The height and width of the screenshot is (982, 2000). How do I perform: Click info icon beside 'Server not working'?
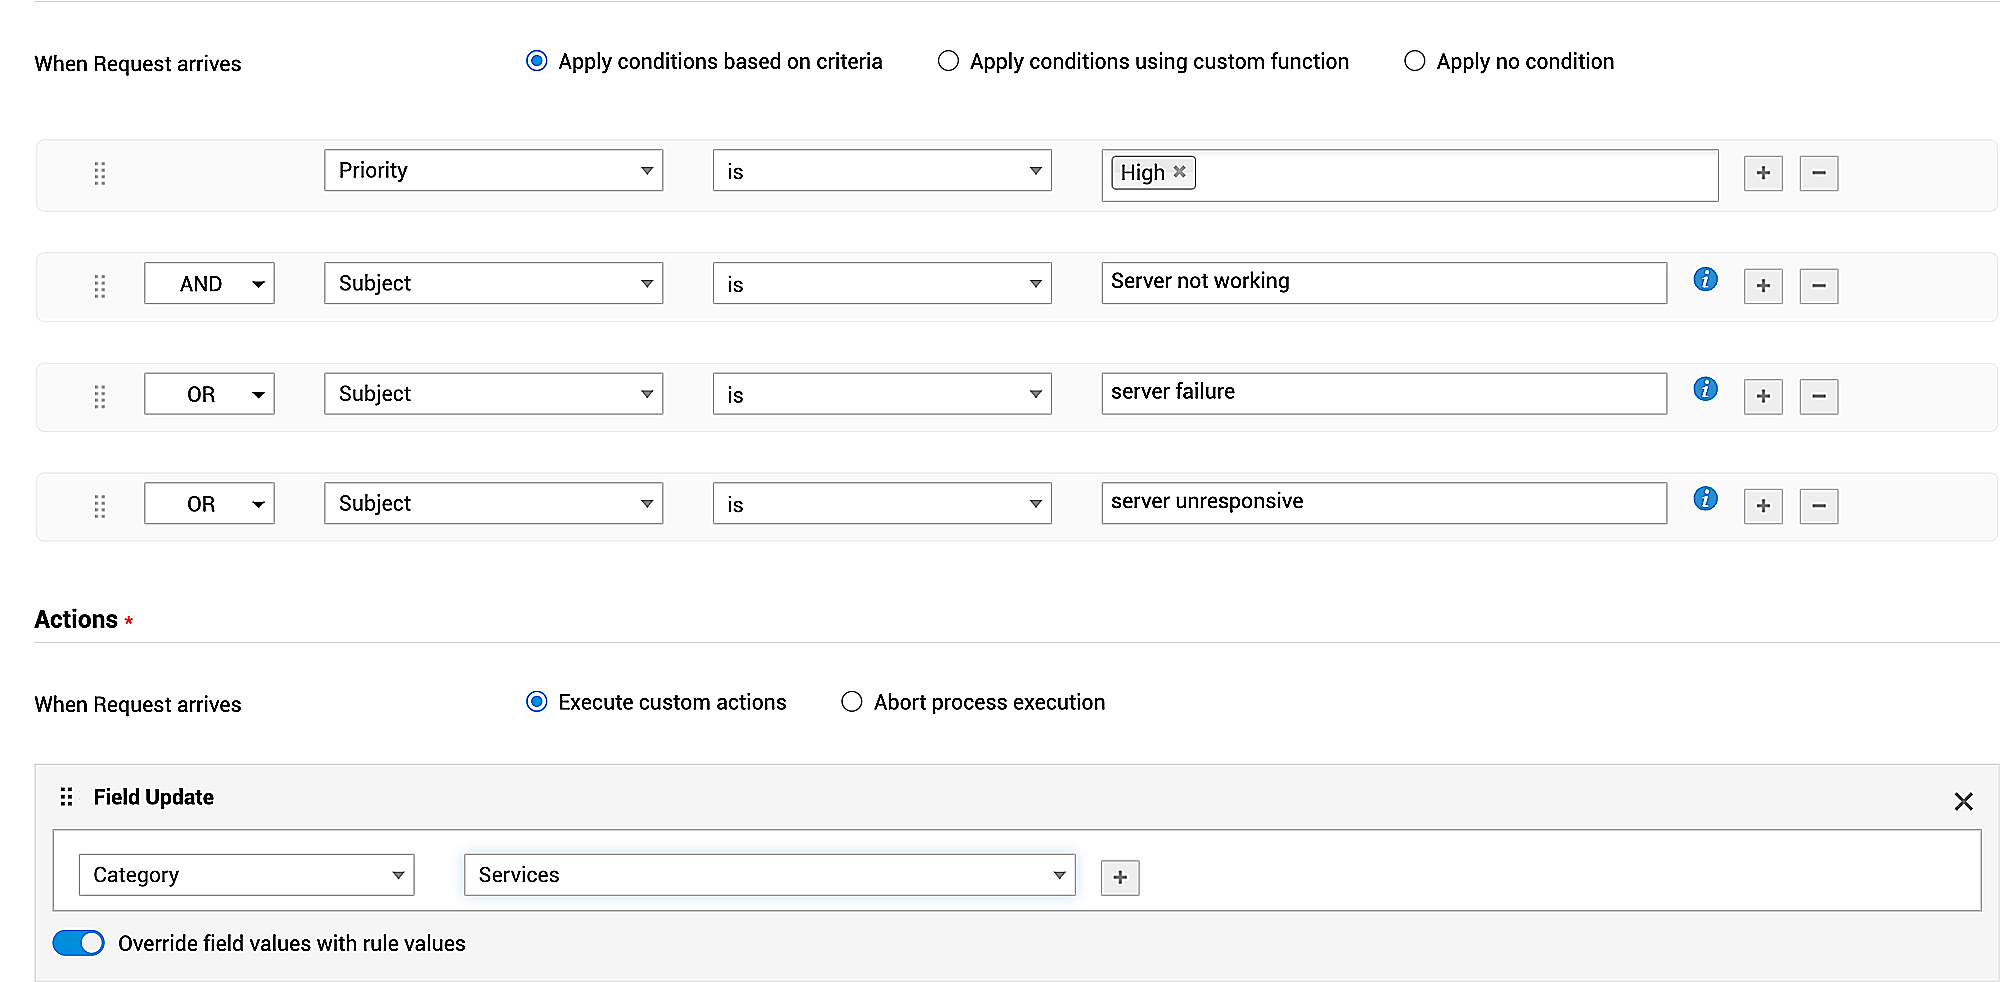[x=1705, y=280]
